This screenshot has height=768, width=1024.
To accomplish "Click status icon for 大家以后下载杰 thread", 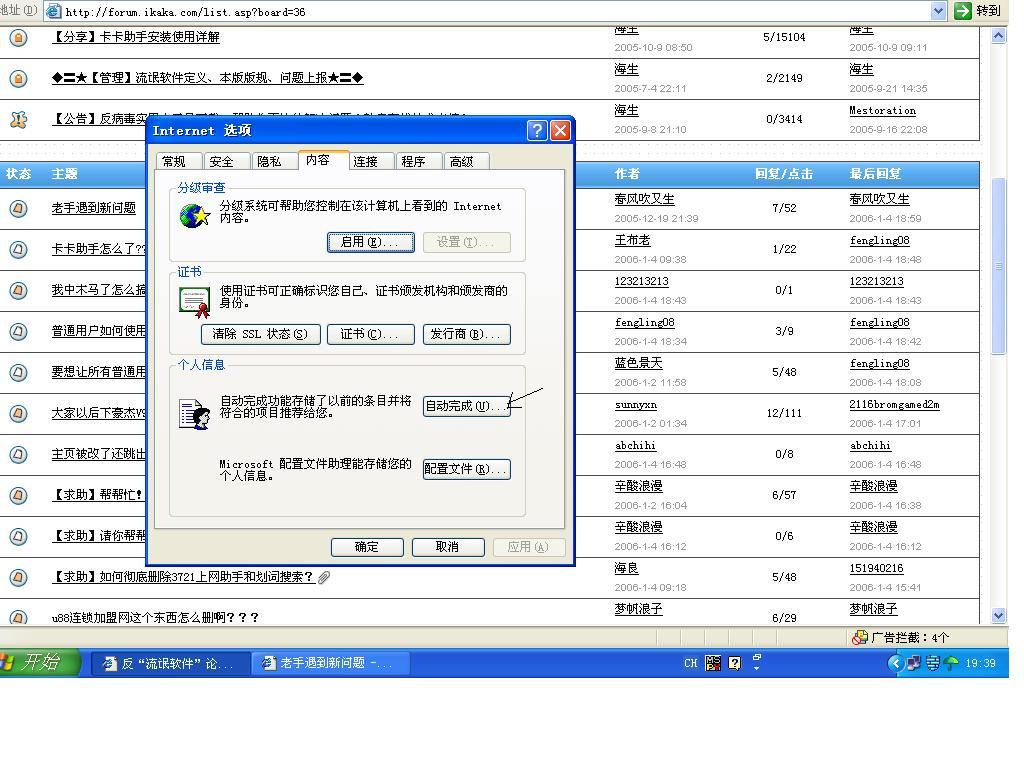I will coord(18,413).
